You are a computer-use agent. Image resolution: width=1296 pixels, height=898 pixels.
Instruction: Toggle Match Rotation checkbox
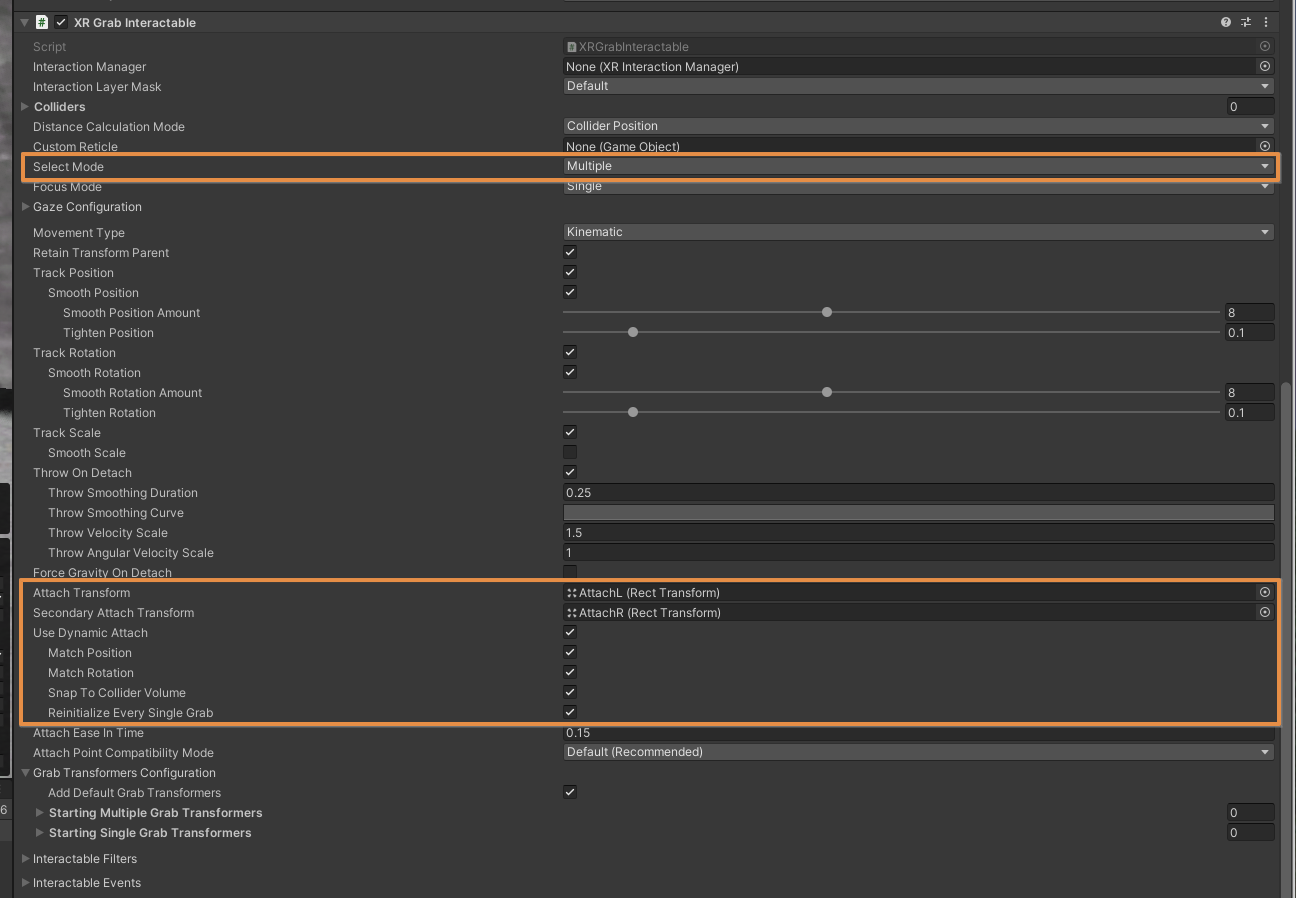pyautogui.click(x=570, y=672)
